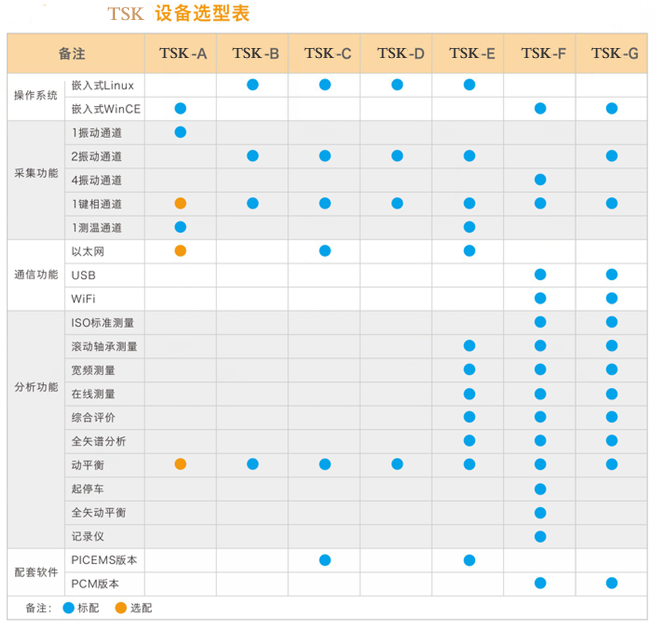Click the TSK-C dot in PICEMS版本 row
656x627 pixels.
[x=325, y=560]
